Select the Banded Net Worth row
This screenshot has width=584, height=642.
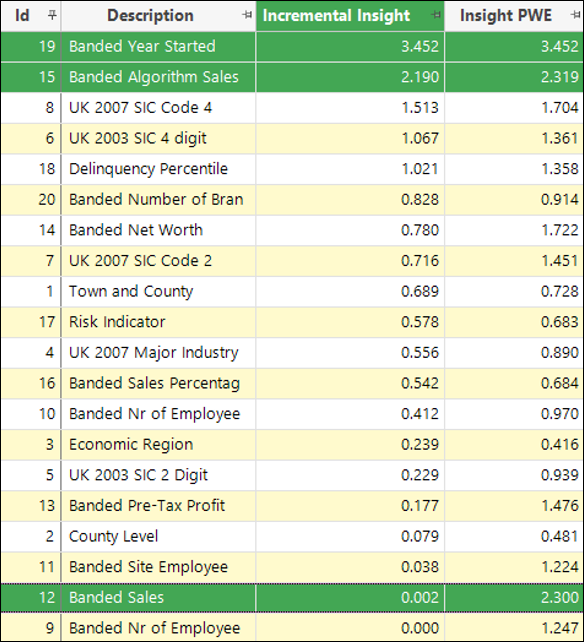click(x=292, y=230)
